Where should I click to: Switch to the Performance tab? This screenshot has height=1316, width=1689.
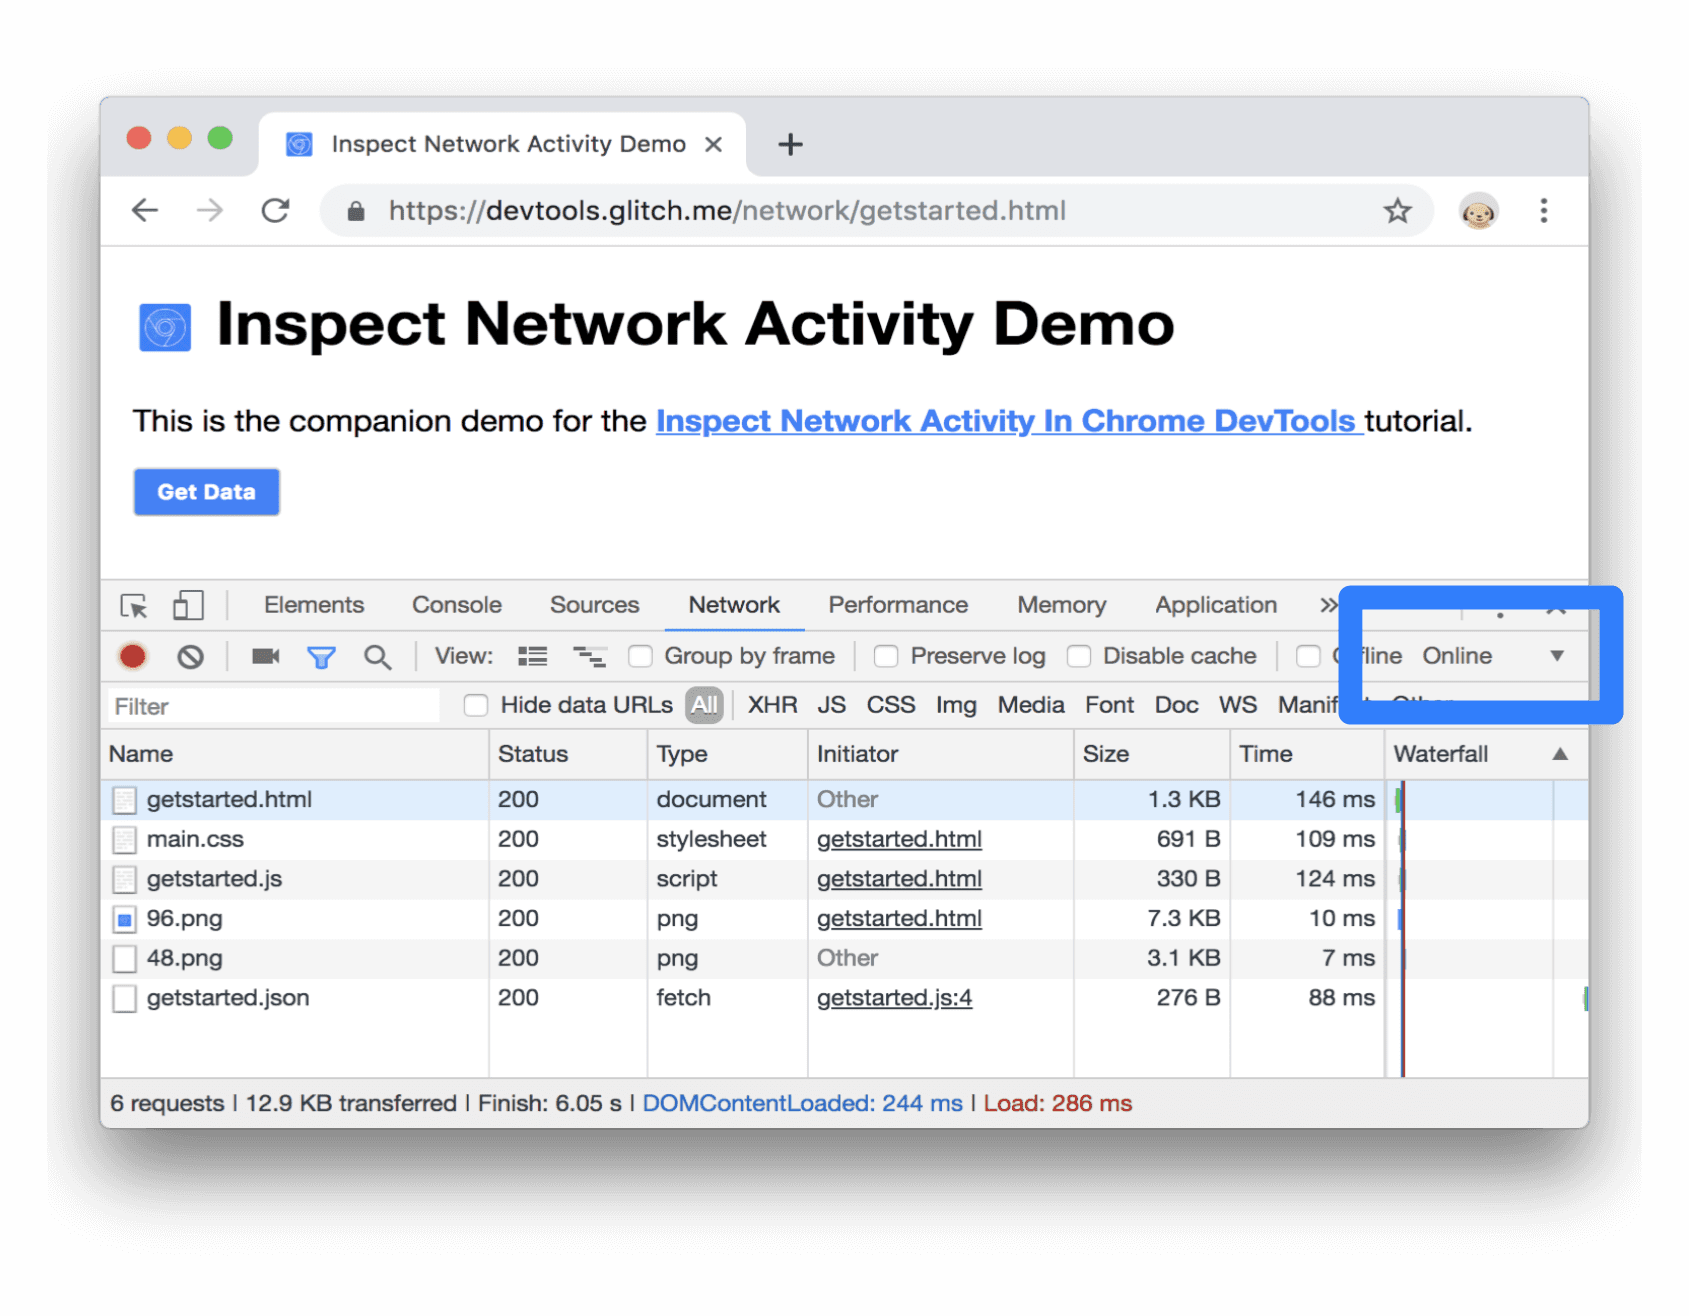click(897, 605)
